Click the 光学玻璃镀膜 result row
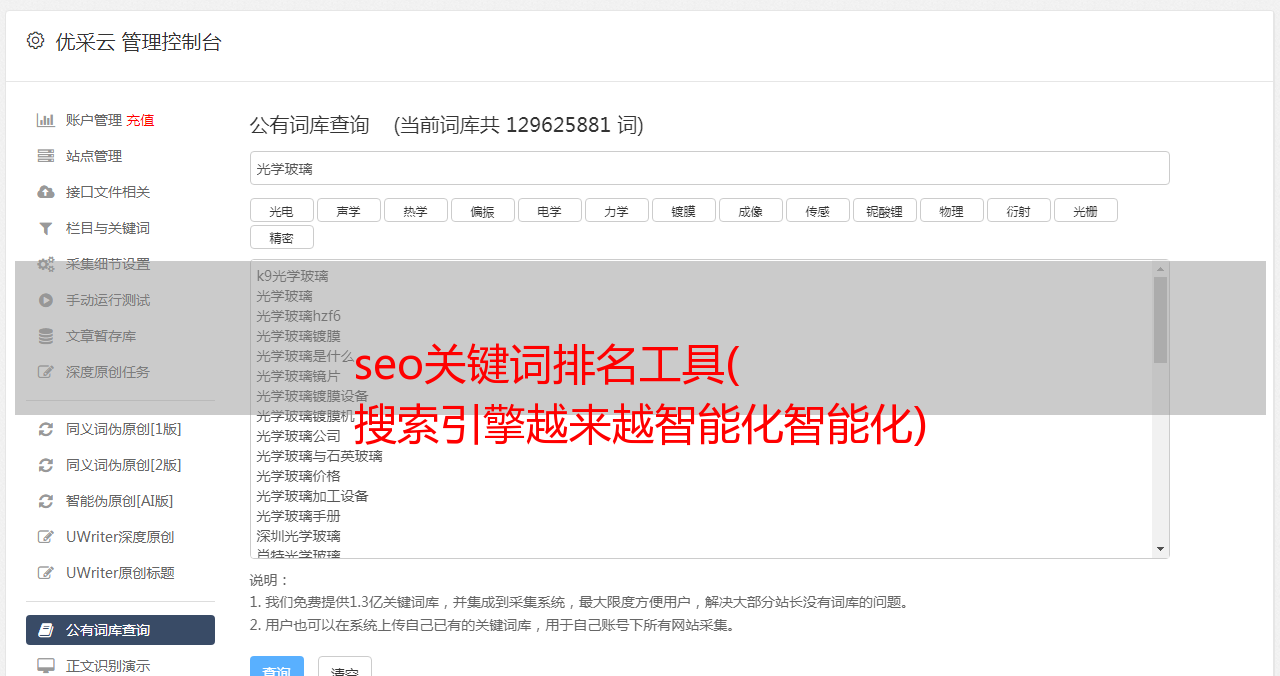 click(298, 336)
